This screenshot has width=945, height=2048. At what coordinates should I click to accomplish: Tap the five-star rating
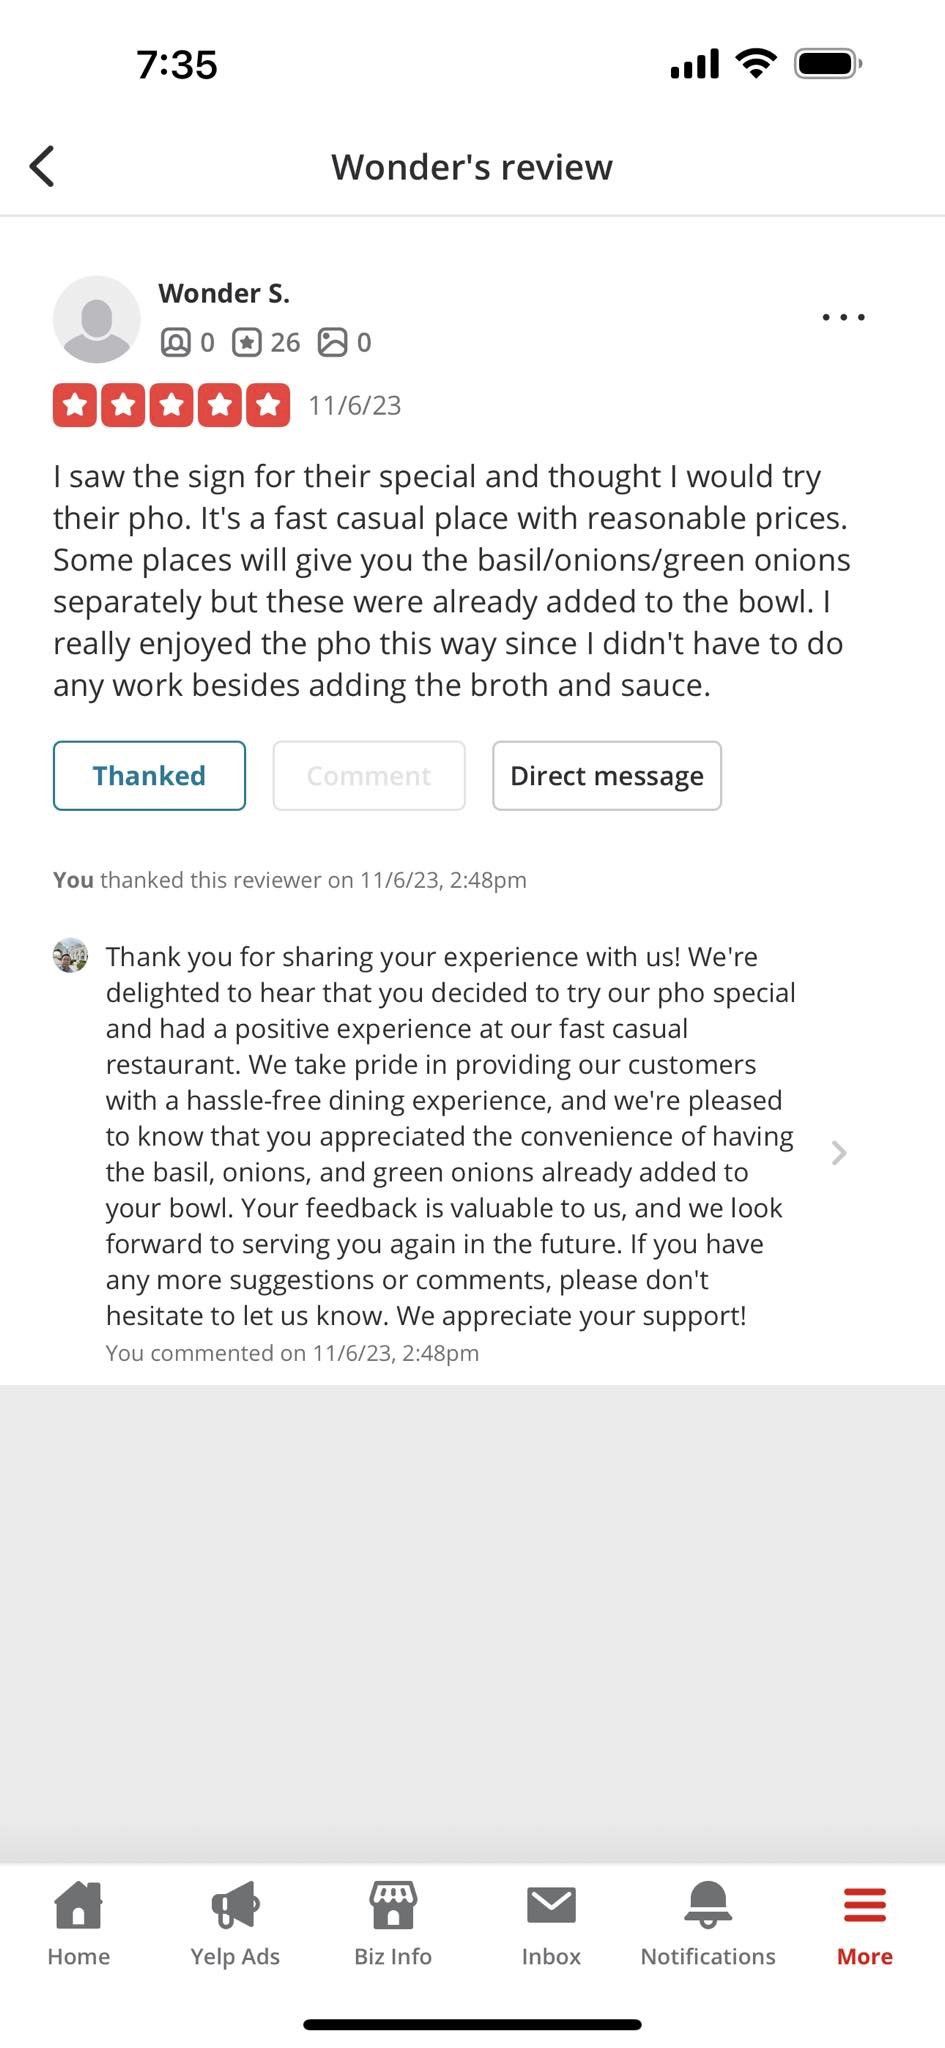click(171, 405)
